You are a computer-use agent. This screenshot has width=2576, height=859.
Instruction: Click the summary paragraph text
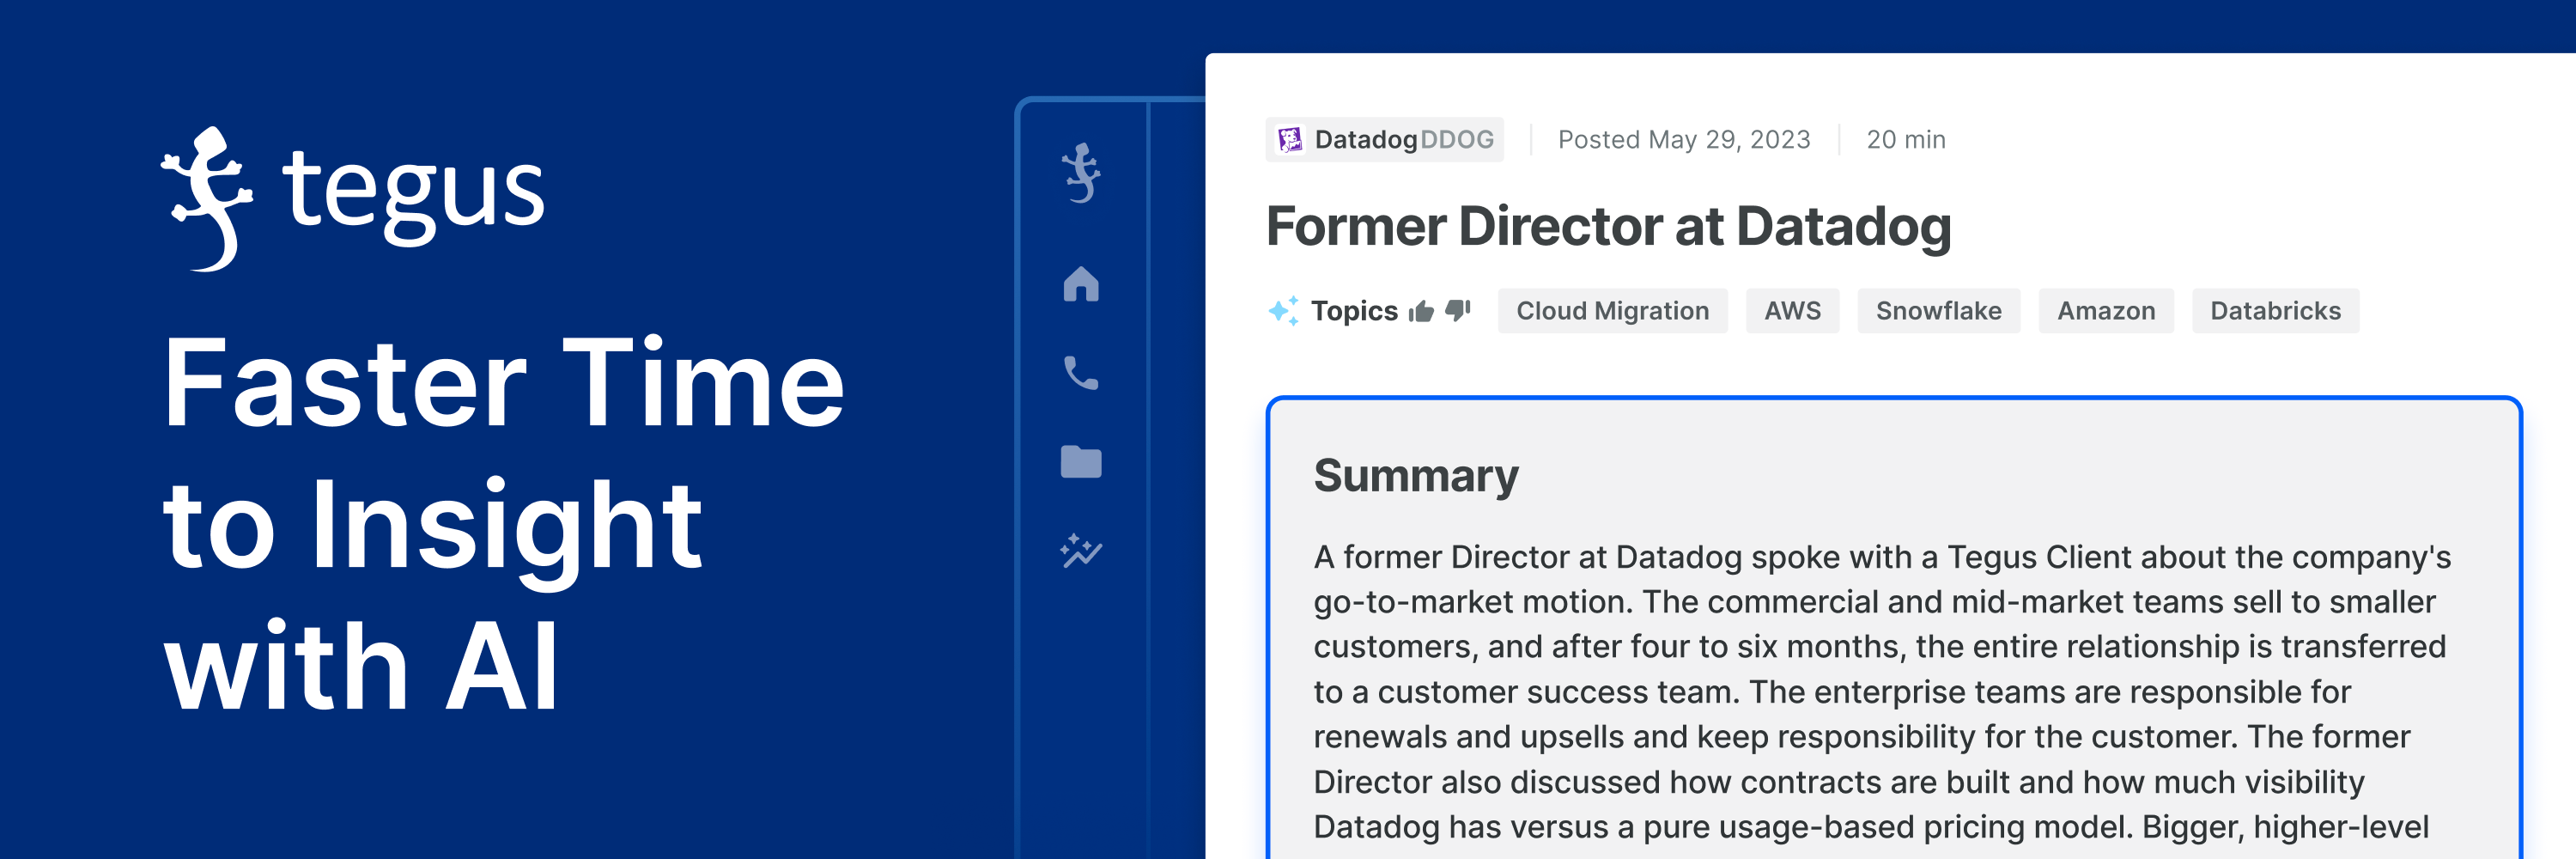click(x=1882, y=692)
